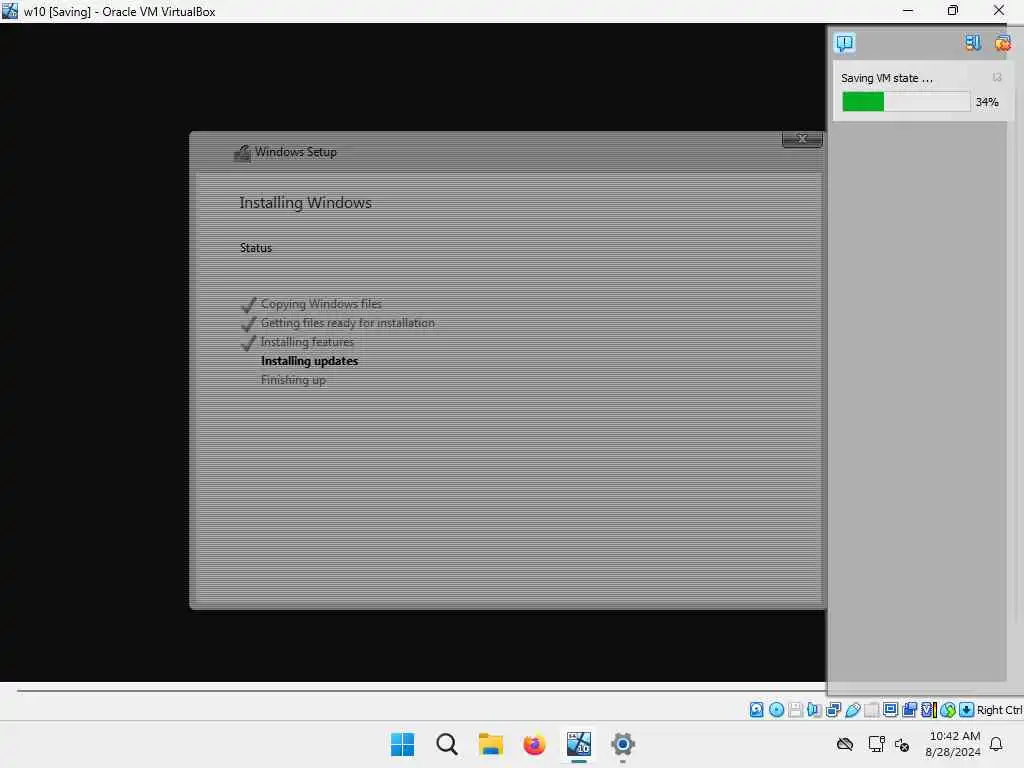Click the hard disk activity status icon

756,710
